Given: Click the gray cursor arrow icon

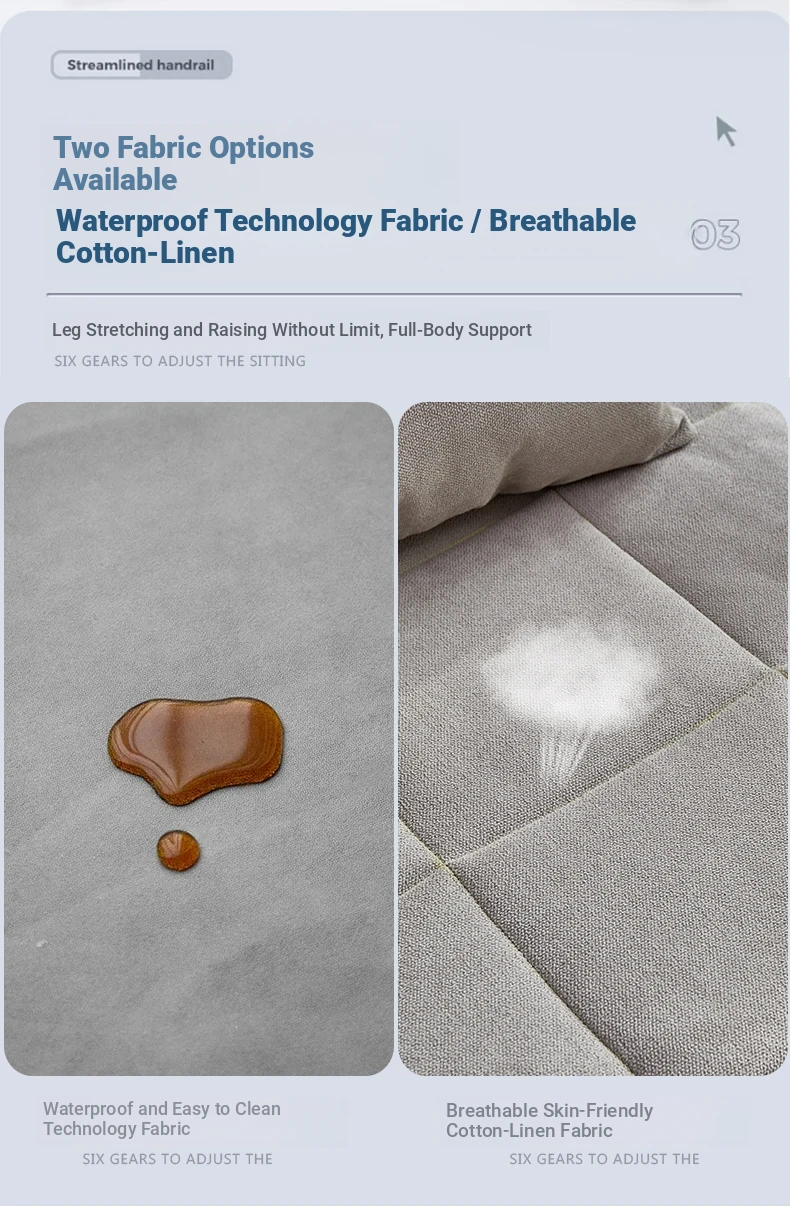Looking at the screenshot, I should click(x=726, y=131).
